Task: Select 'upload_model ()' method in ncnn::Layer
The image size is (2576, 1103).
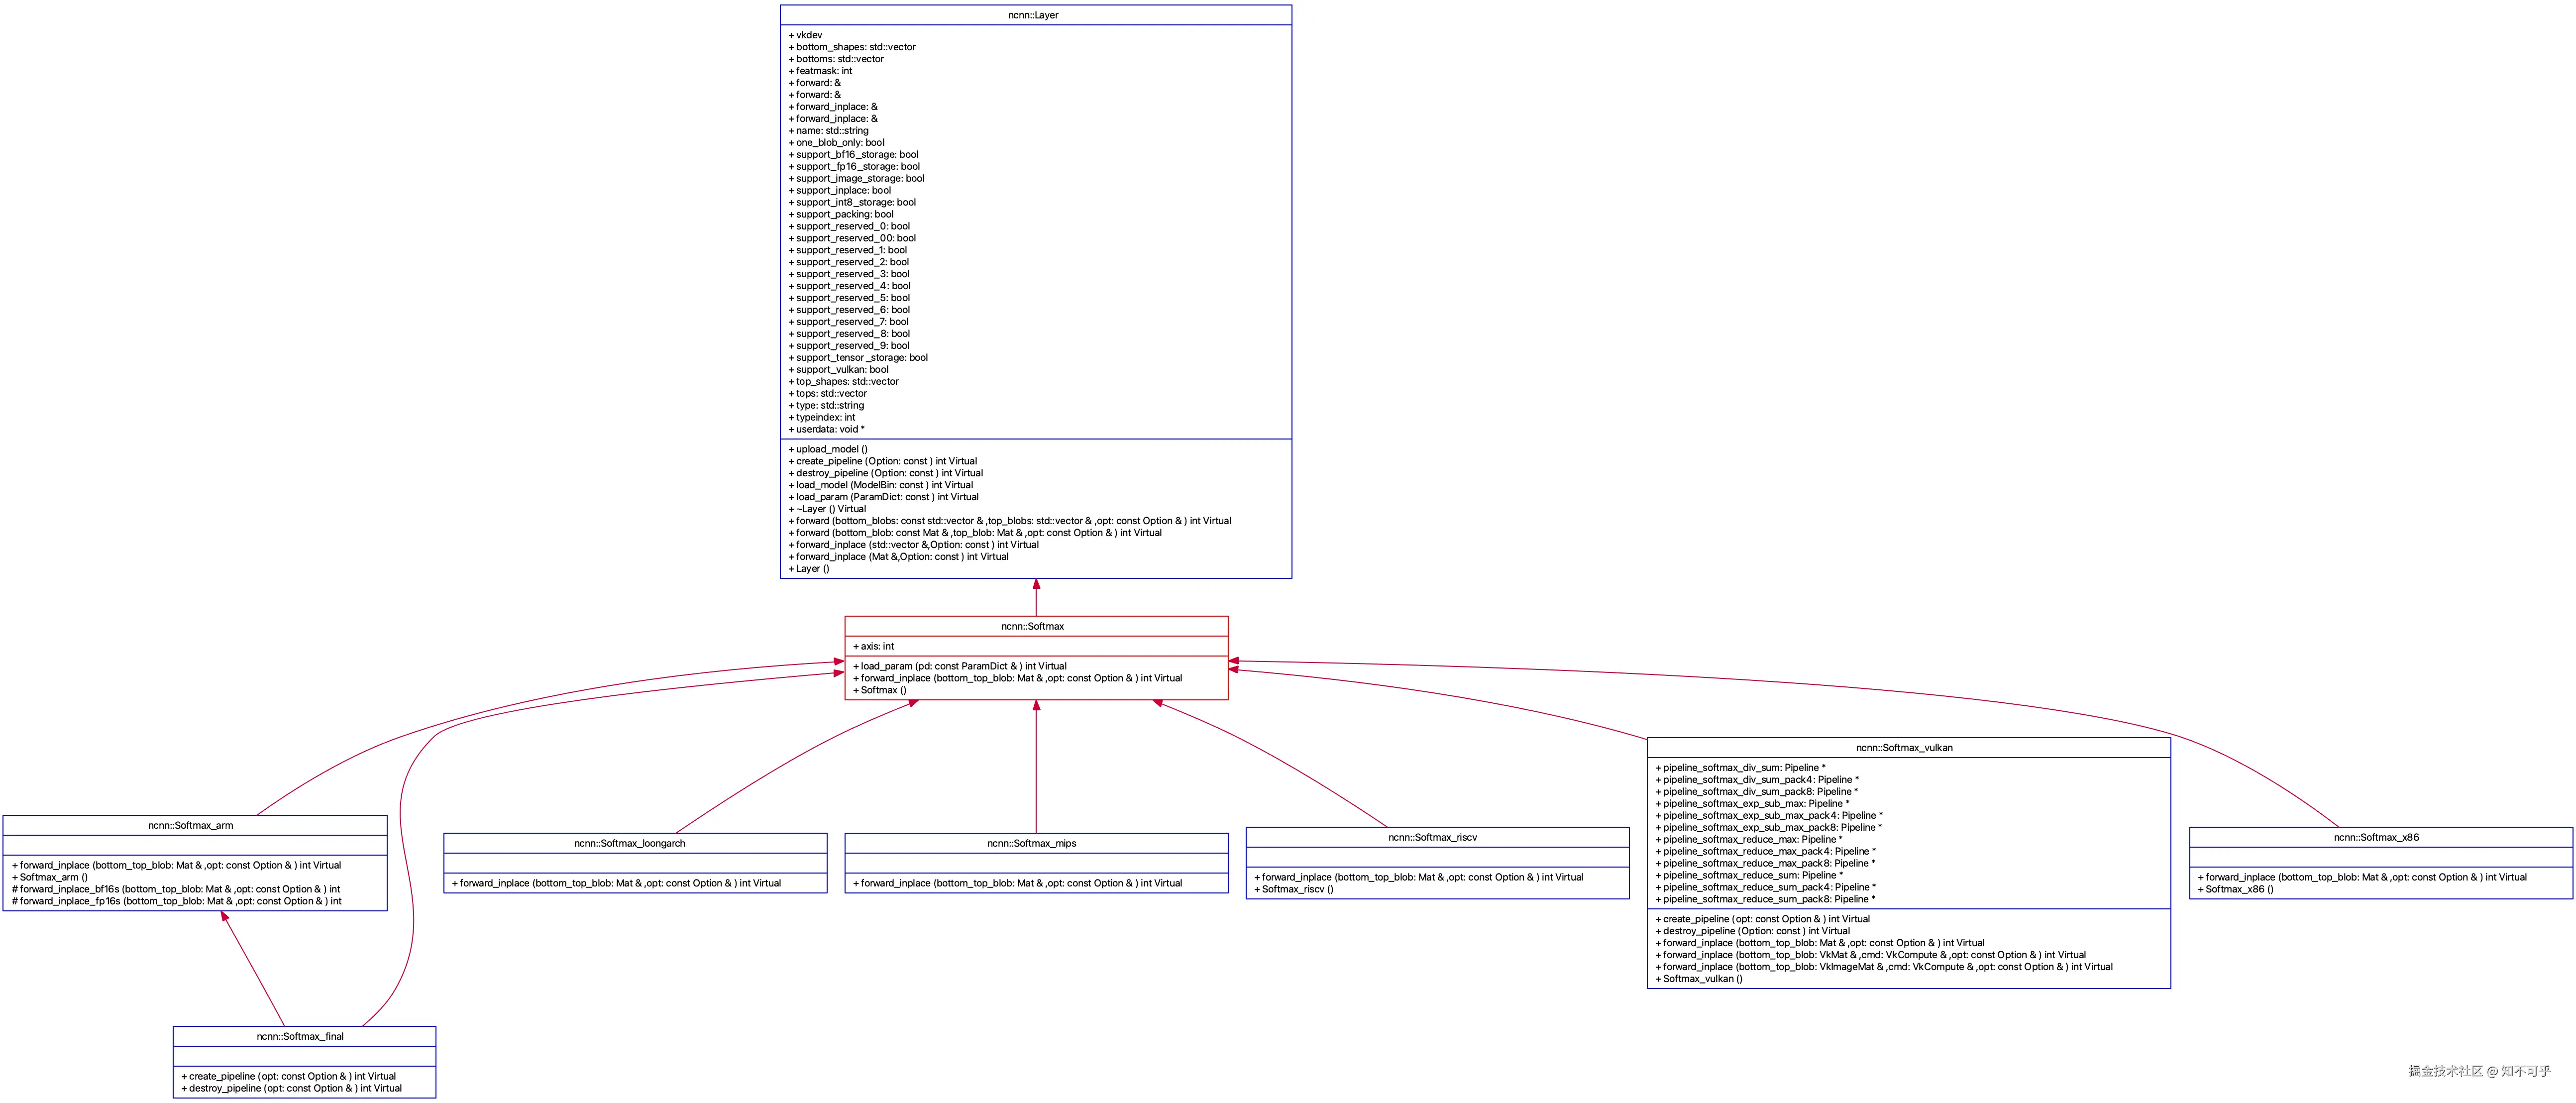Action: click(x=828, y=450)
